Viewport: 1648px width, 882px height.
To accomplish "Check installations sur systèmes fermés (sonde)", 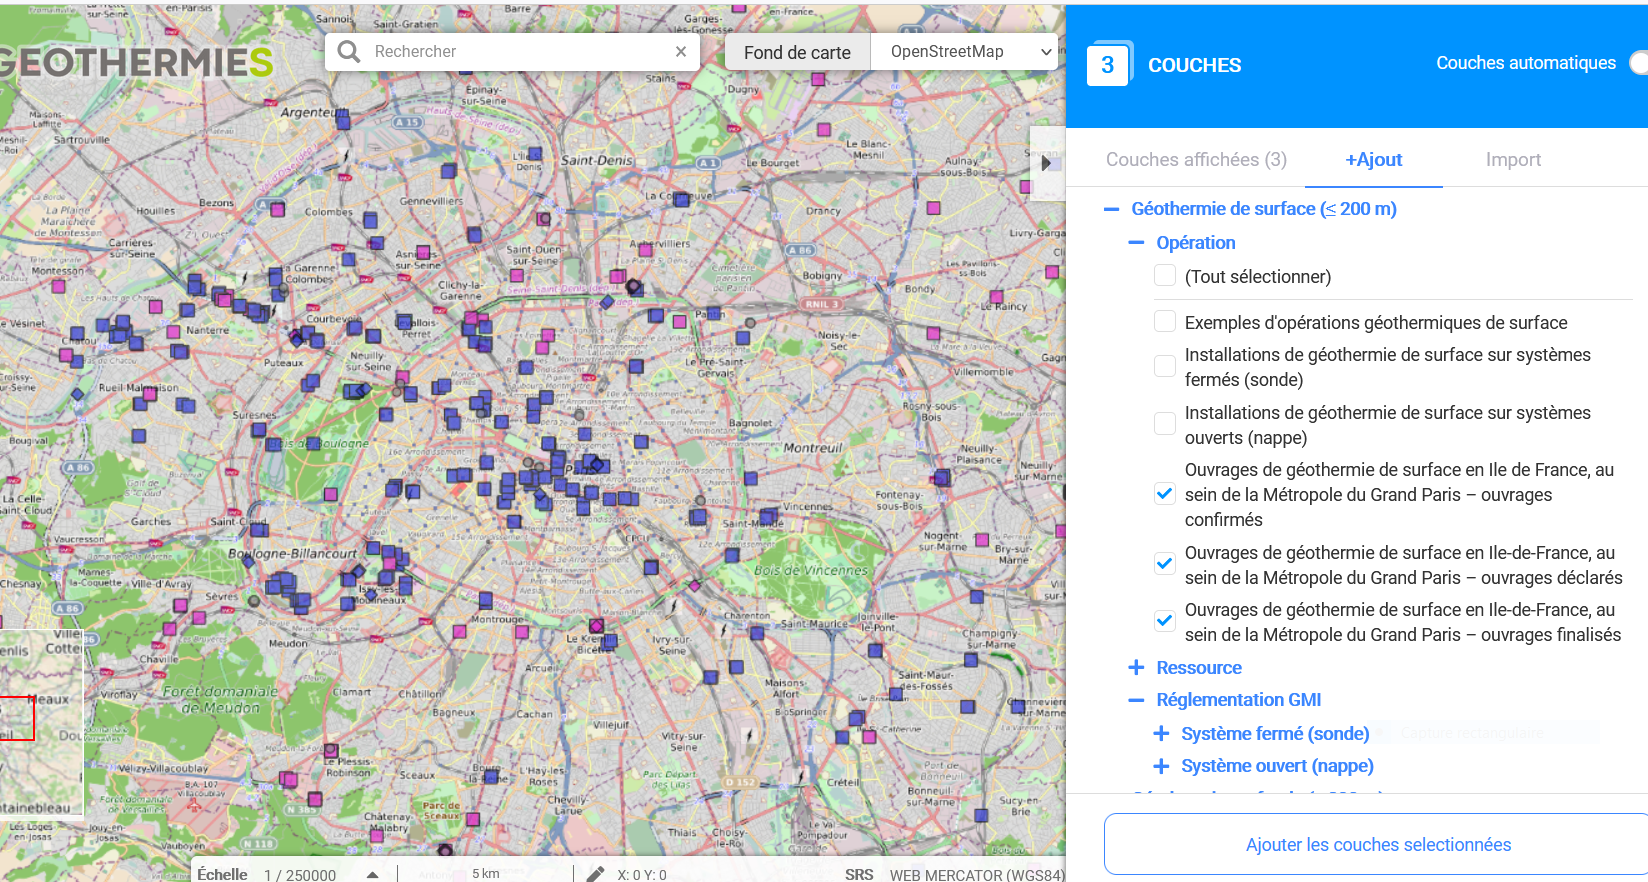I will 1165,366.
